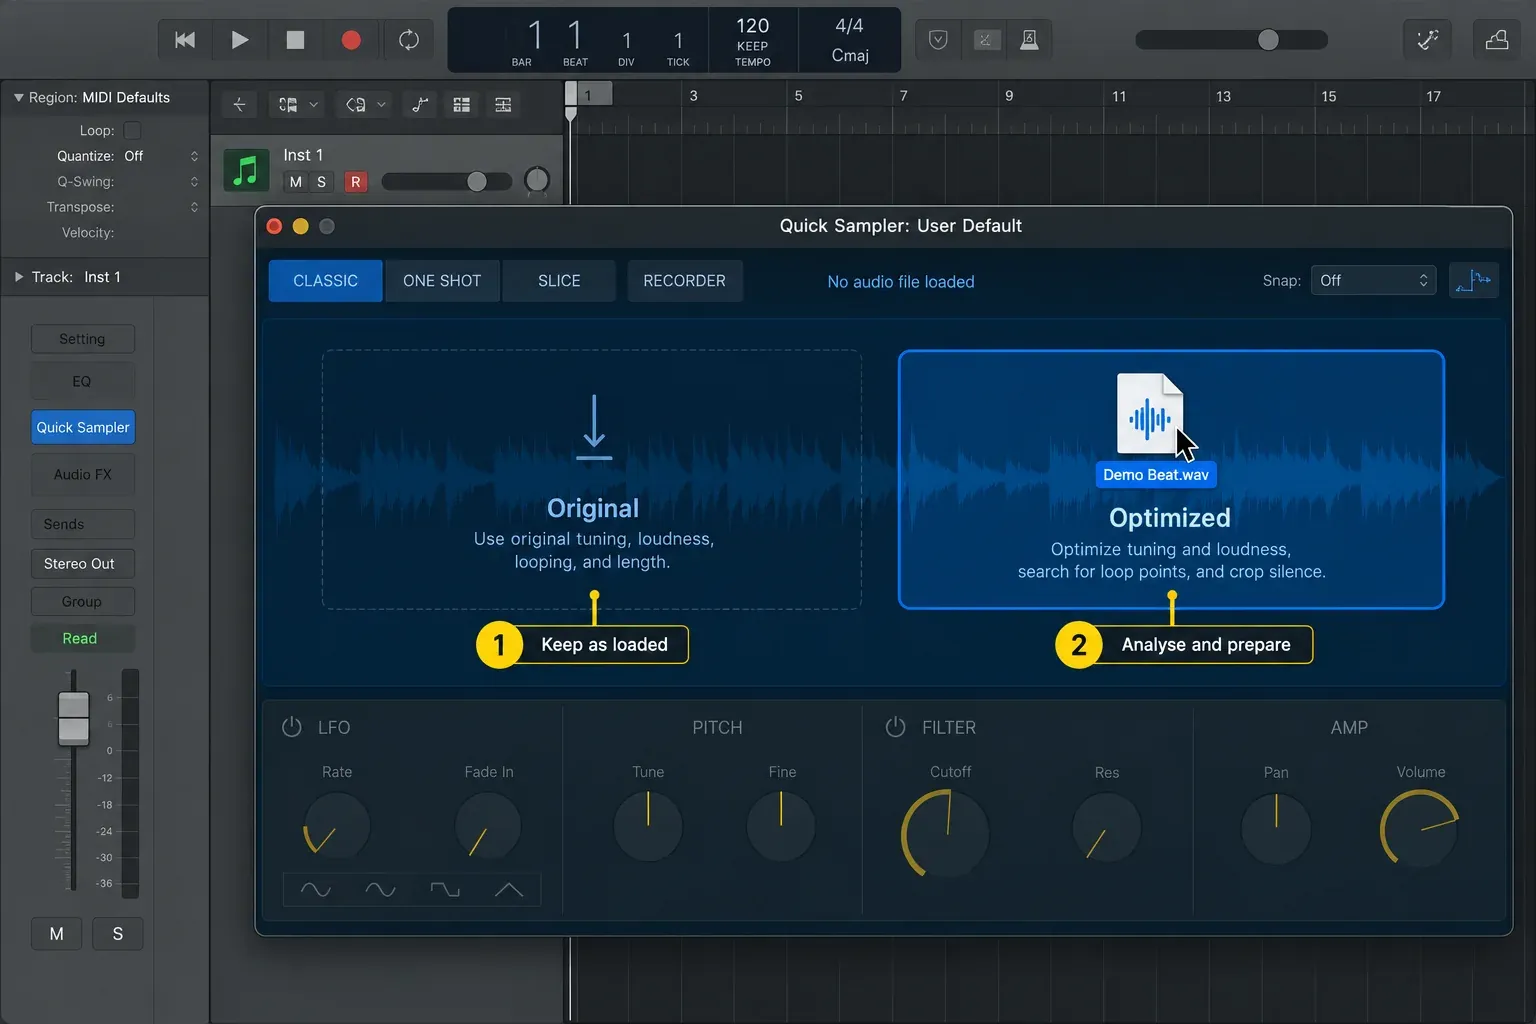Click the highlighted icon left of the metronome
This screenshot has width=1536, height=1024.
click(x=986, y=40)
